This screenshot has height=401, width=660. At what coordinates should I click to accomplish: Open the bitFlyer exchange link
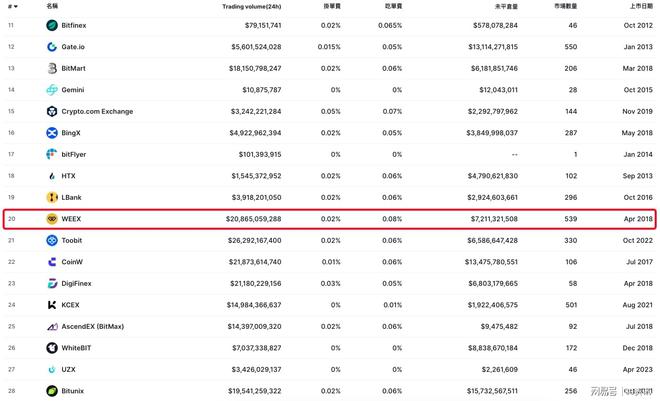pyautogui.click(x=74, y=154)
